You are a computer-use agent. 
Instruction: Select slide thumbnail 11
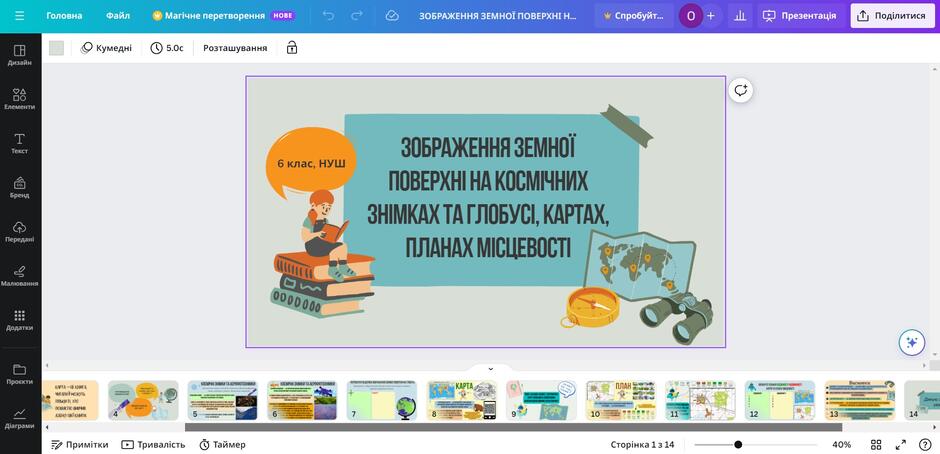pos(700,400)
